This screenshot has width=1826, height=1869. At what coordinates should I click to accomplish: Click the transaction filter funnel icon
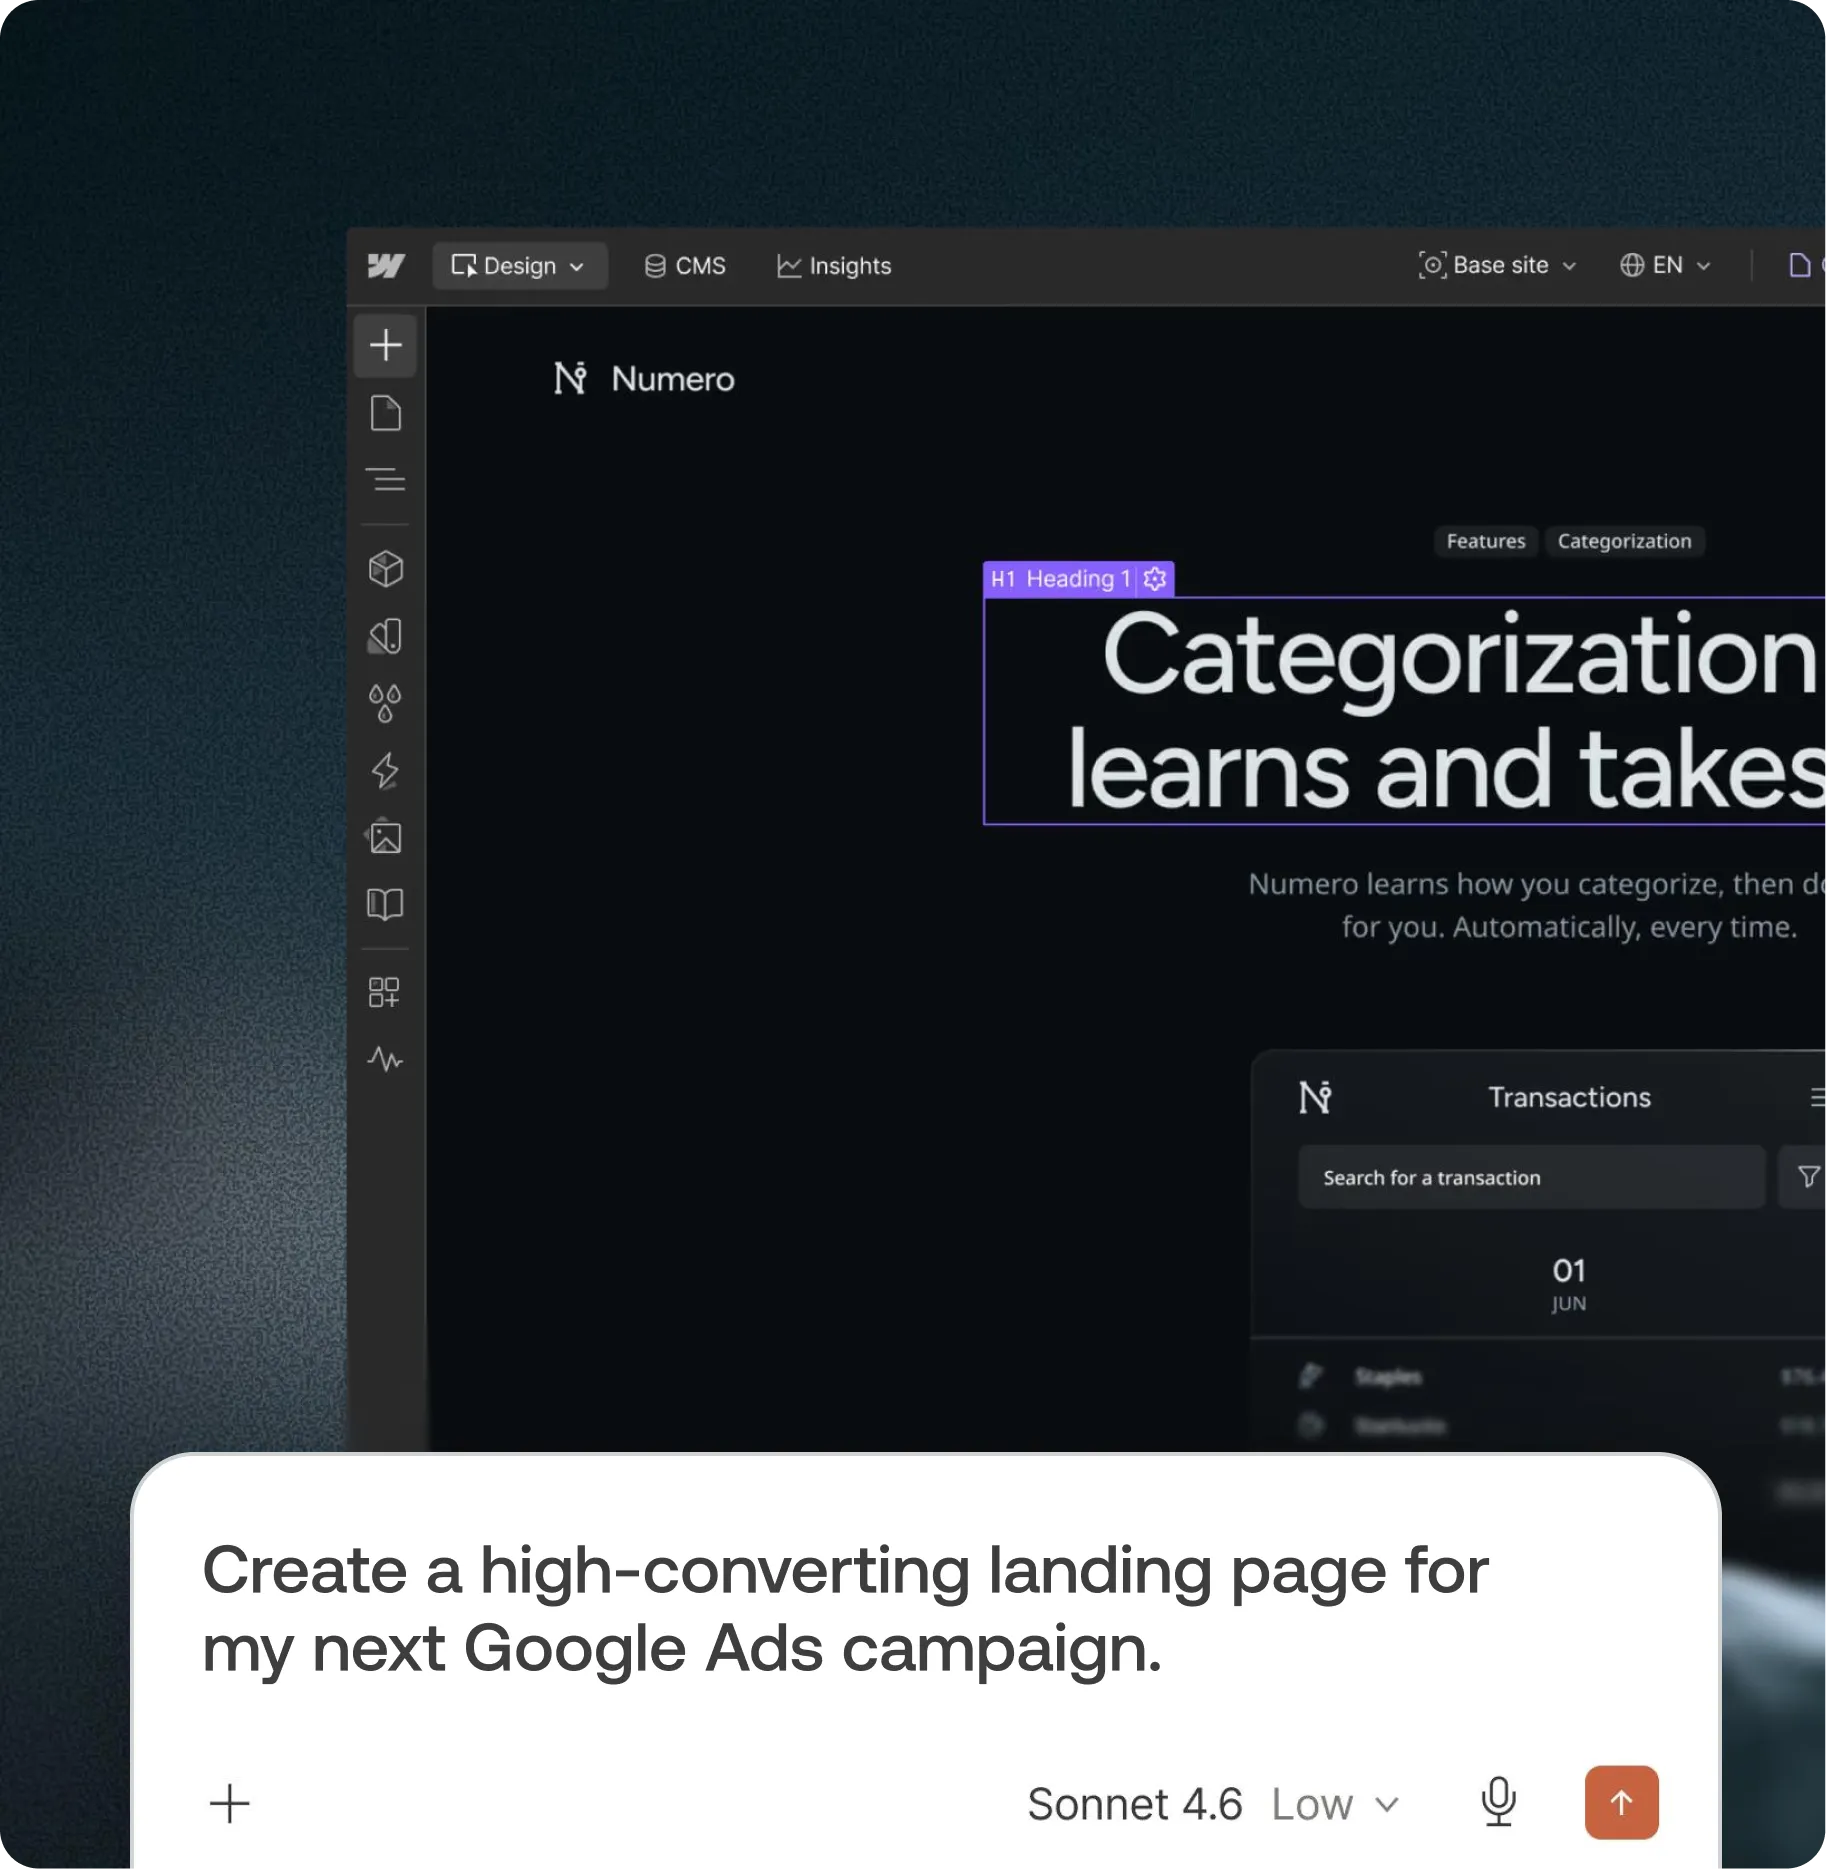(1806, 1177)
